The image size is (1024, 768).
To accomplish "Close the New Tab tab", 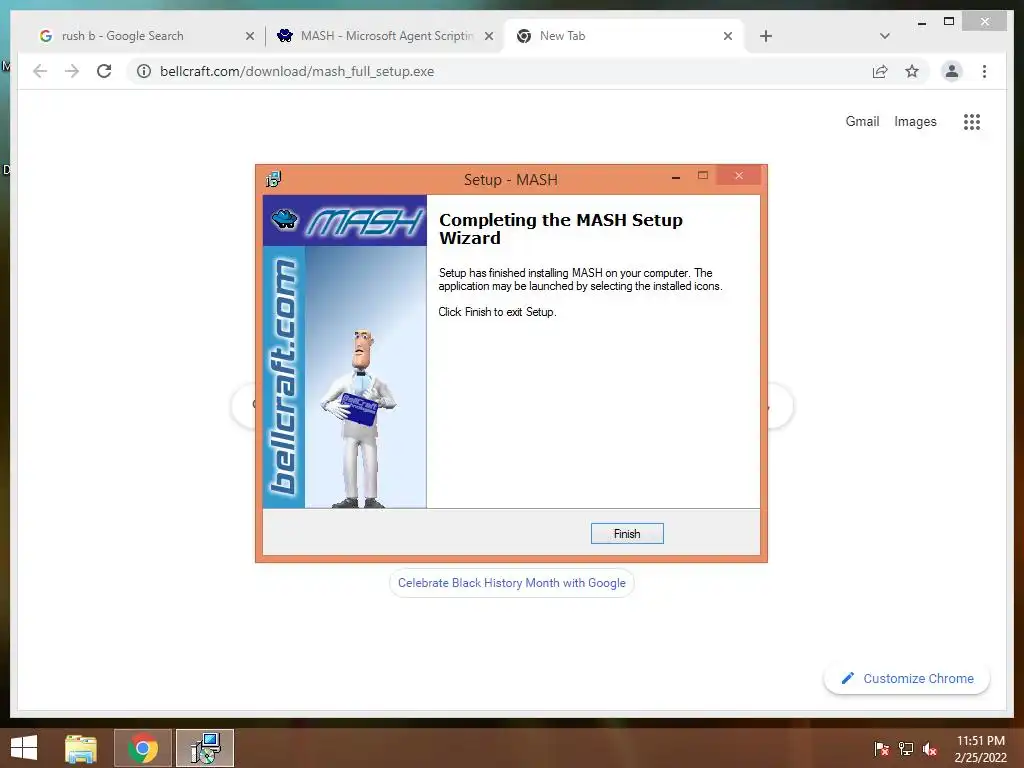I will click(x=728, y=37).
